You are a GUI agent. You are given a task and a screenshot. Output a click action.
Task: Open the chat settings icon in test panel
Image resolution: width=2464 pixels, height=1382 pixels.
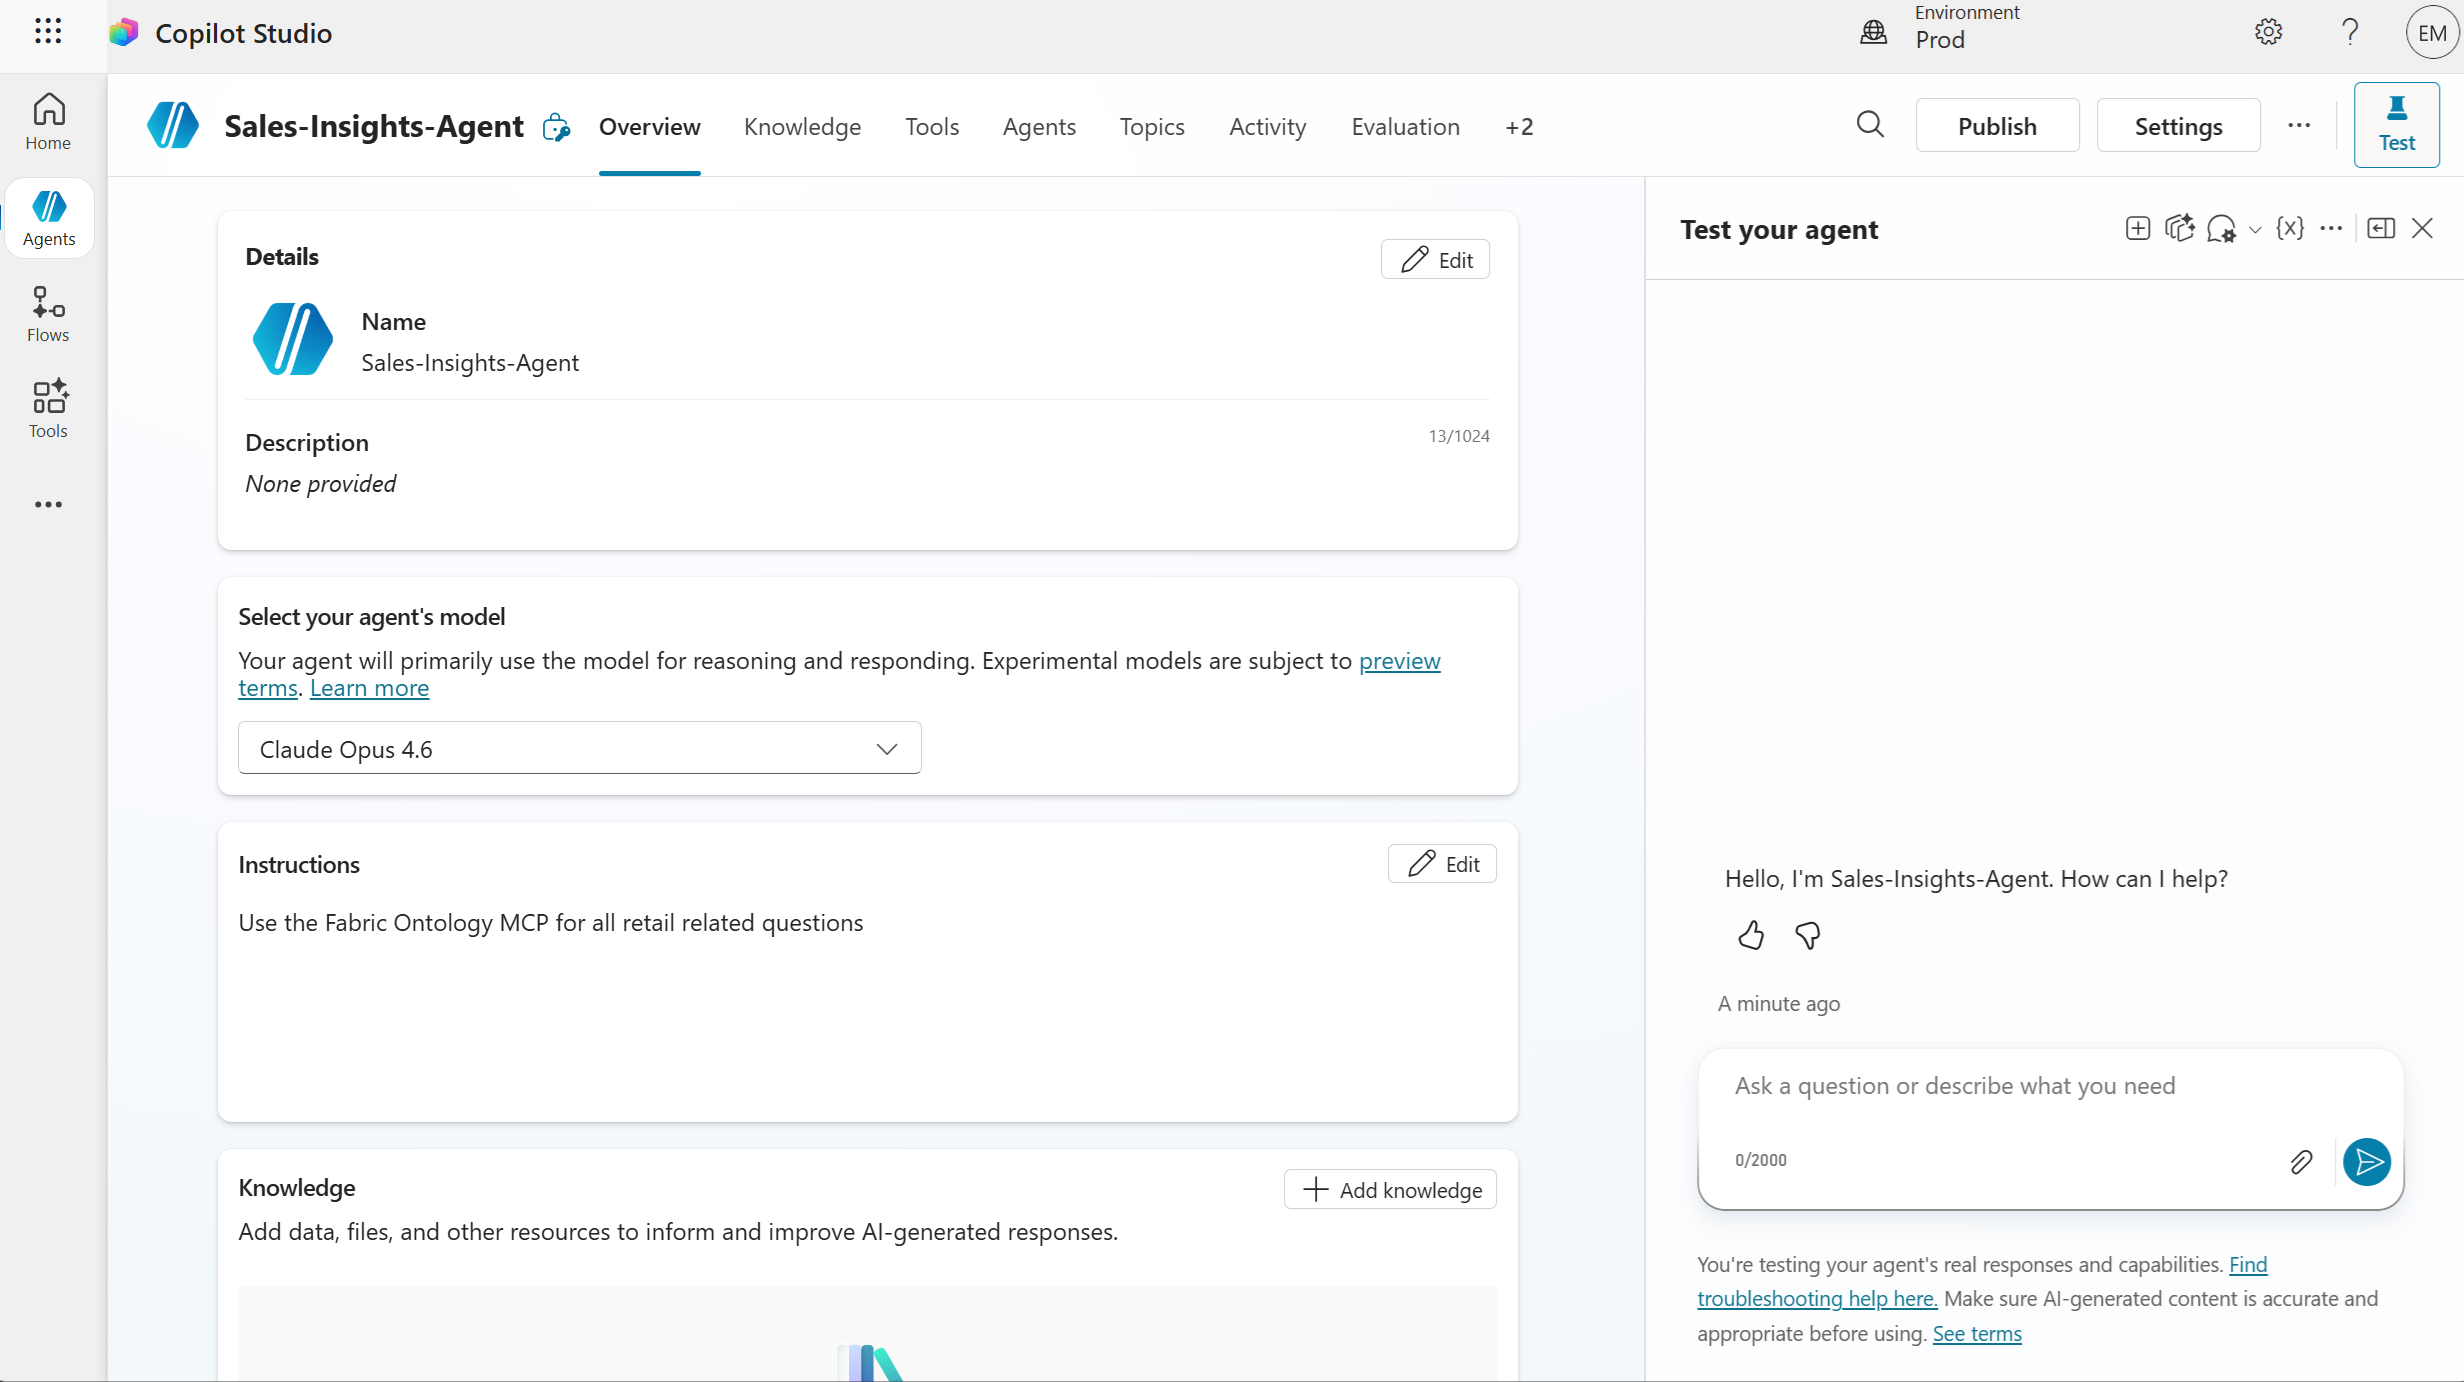pyautogui.click(x=2222, y=229)
